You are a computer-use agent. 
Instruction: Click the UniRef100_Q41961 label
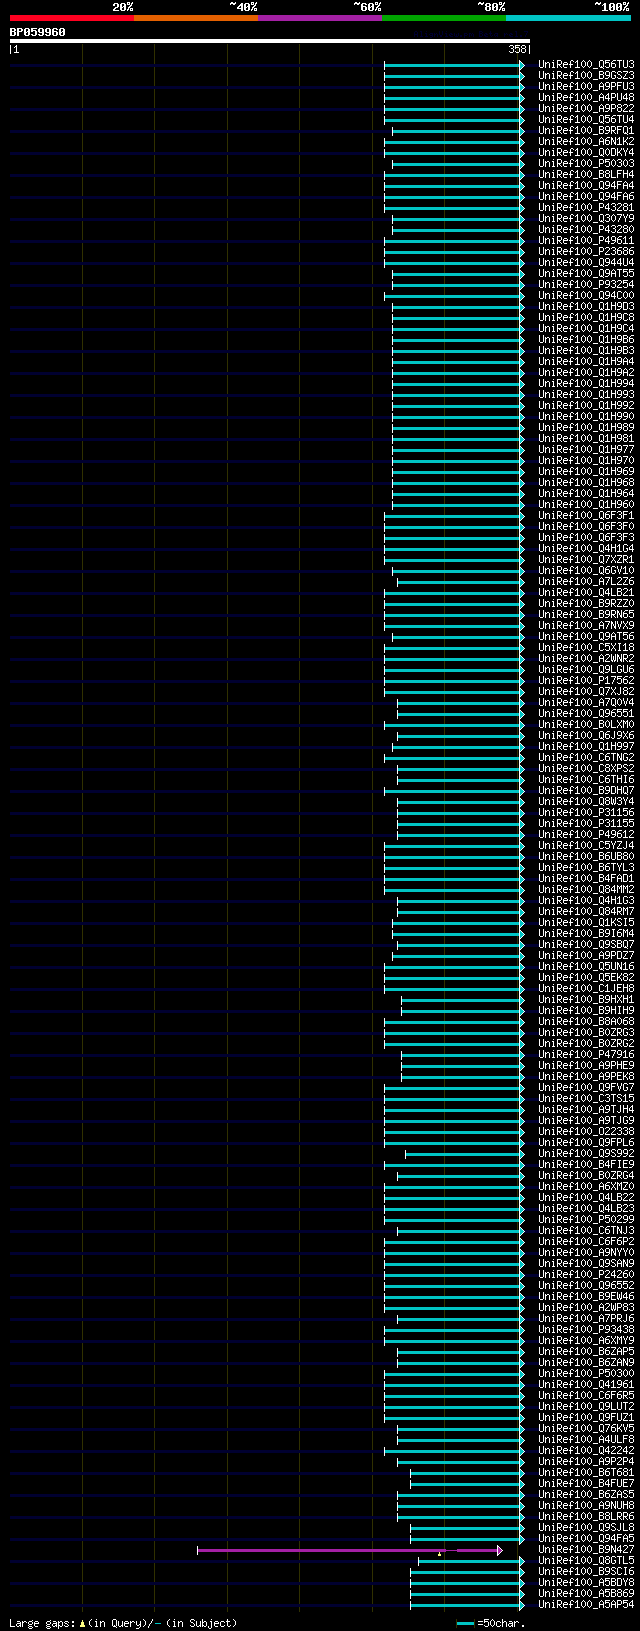(x=586, y=1384)
